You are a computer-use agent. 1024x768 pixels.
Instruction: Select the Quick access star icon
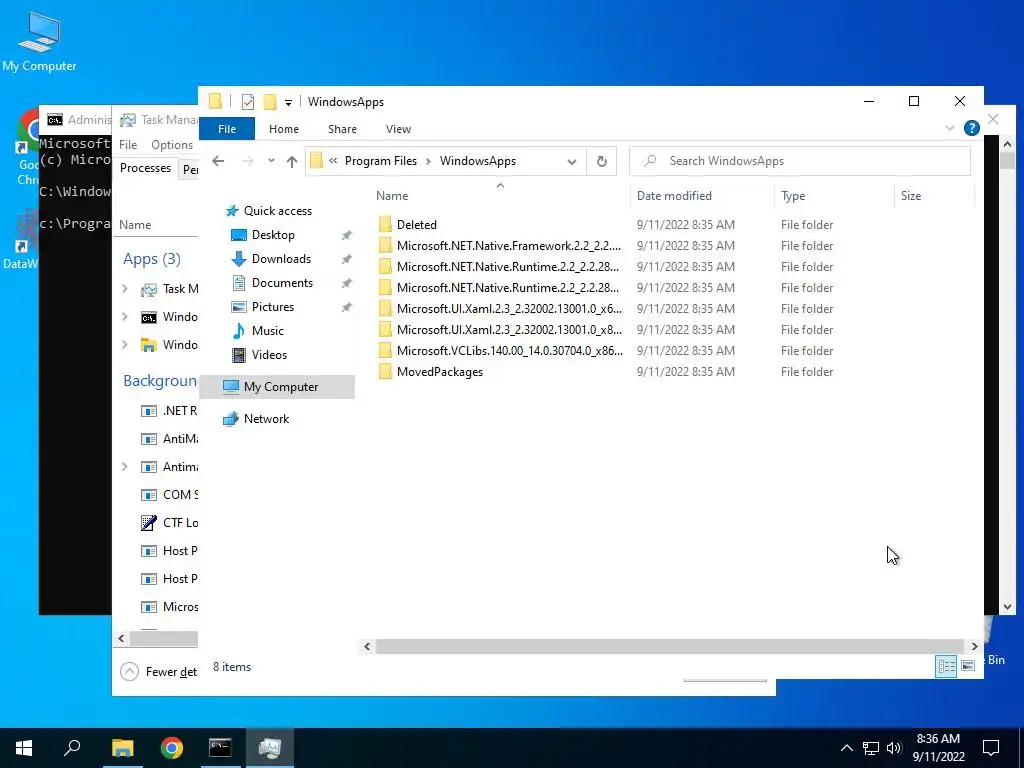pos(232,211)
